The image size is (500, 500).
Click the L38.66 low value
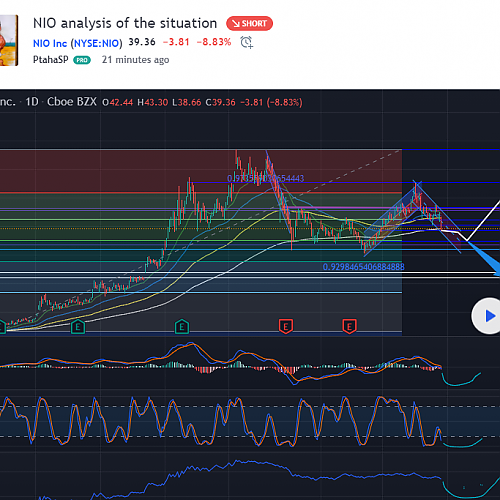187,102
